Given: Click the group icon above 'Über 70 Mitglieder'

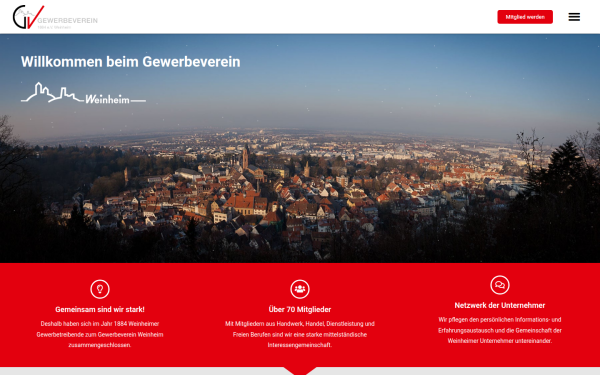Looking at the screenshot, I should 300,289.
